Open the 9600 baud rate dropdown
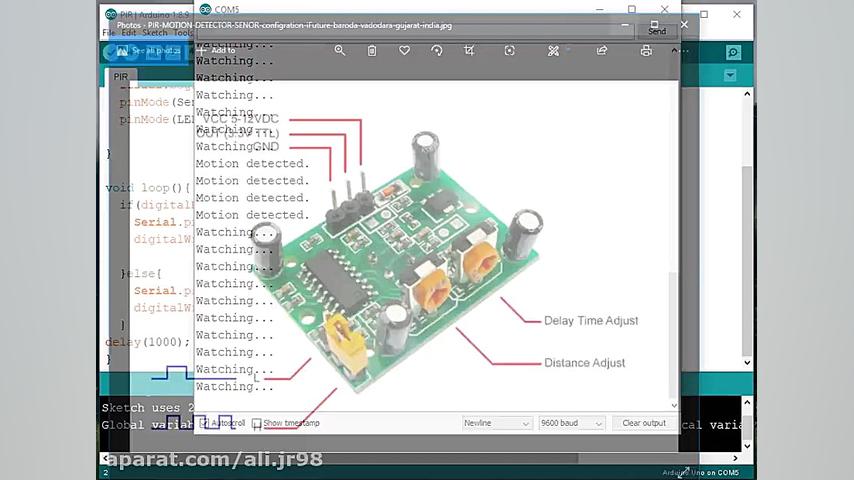Image resolution: width=854 pixels, height=480 pixels. (x=571, y=423)
